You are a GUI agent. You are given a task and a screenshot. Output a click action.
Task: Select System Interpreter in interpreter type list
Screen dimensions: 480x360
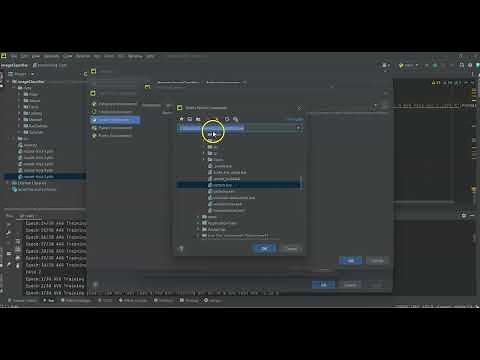tap(115, 120)
